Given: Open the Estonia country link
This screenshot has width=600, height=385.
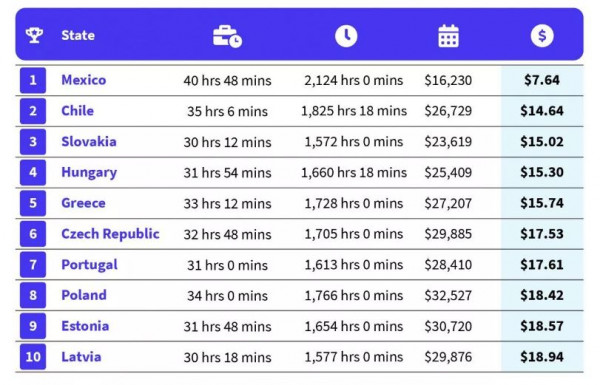Looking at the screenshot, I should 85,326.
